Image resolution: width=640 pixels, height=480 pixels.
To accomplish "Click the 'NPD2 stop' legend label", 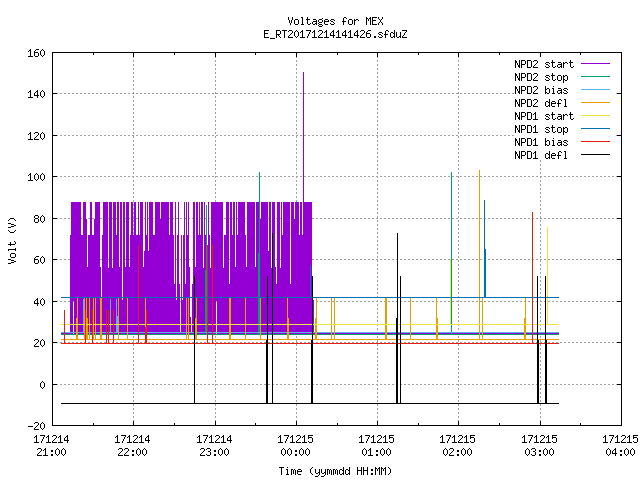I will point(541,77).
